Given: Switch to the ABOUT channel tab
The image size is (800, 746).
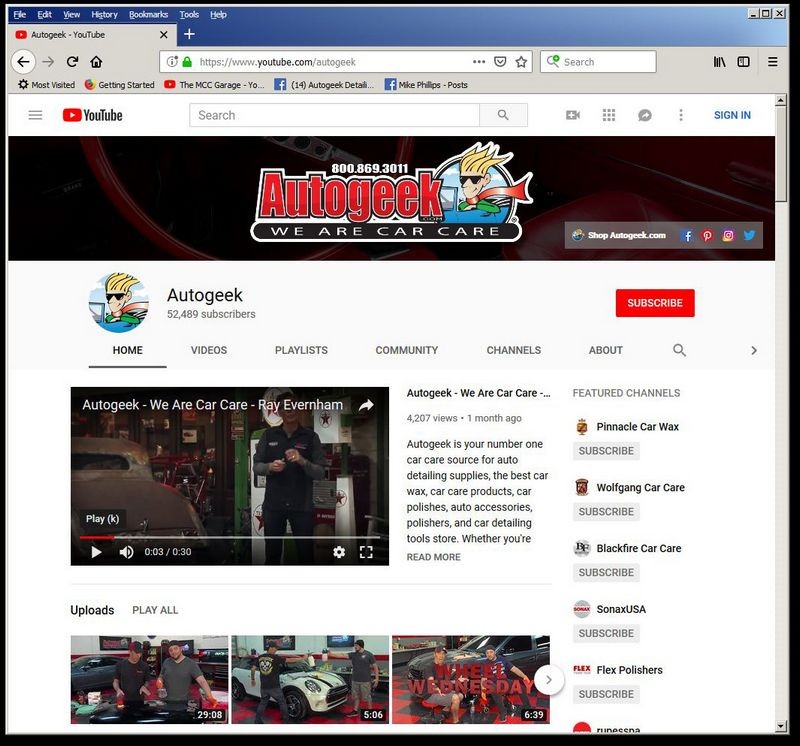Looking at the screenshot, I should 606,350.
